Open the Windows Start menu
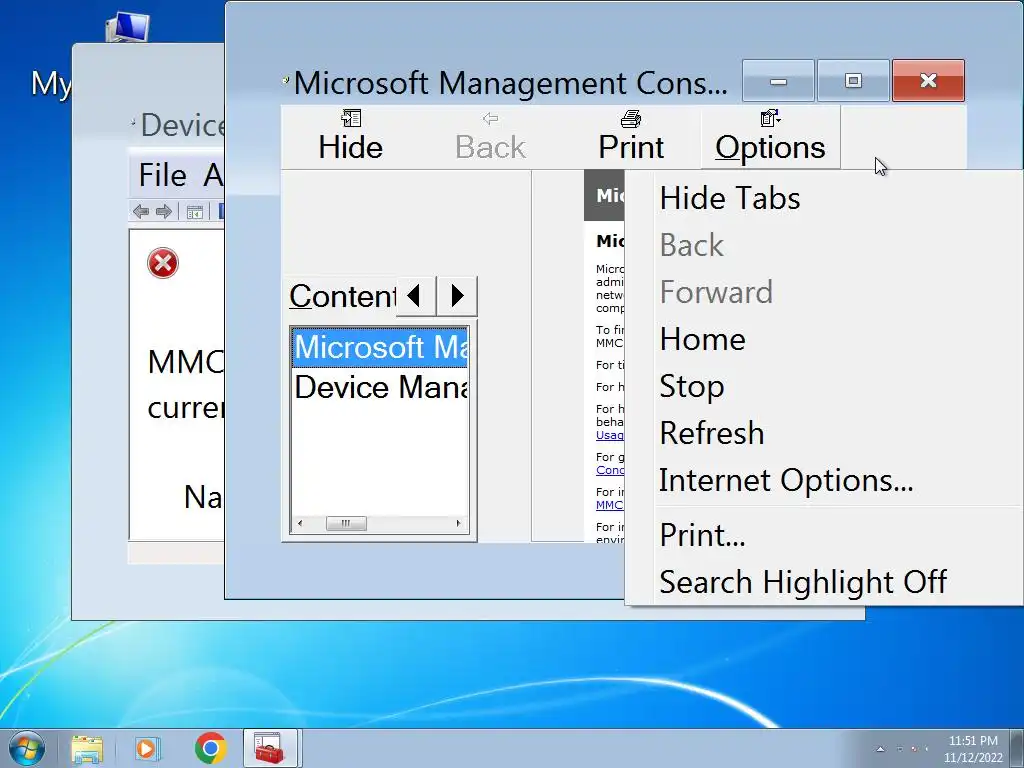The width and height of the screenshot is (1024, 768). click(27, 748)
